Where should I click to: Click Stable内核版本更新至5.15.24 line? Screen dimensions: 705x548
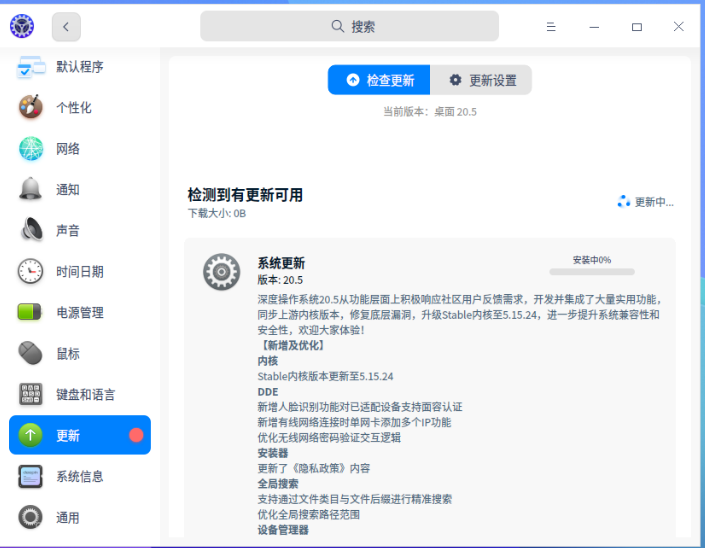(325, 376)
